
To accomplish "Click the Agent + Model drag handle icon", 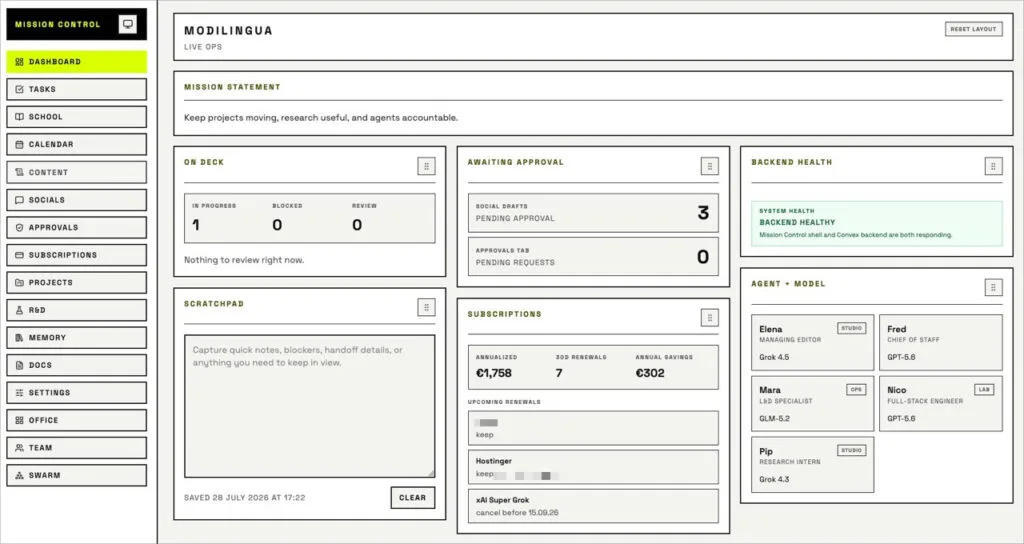I will pos(993,287).
